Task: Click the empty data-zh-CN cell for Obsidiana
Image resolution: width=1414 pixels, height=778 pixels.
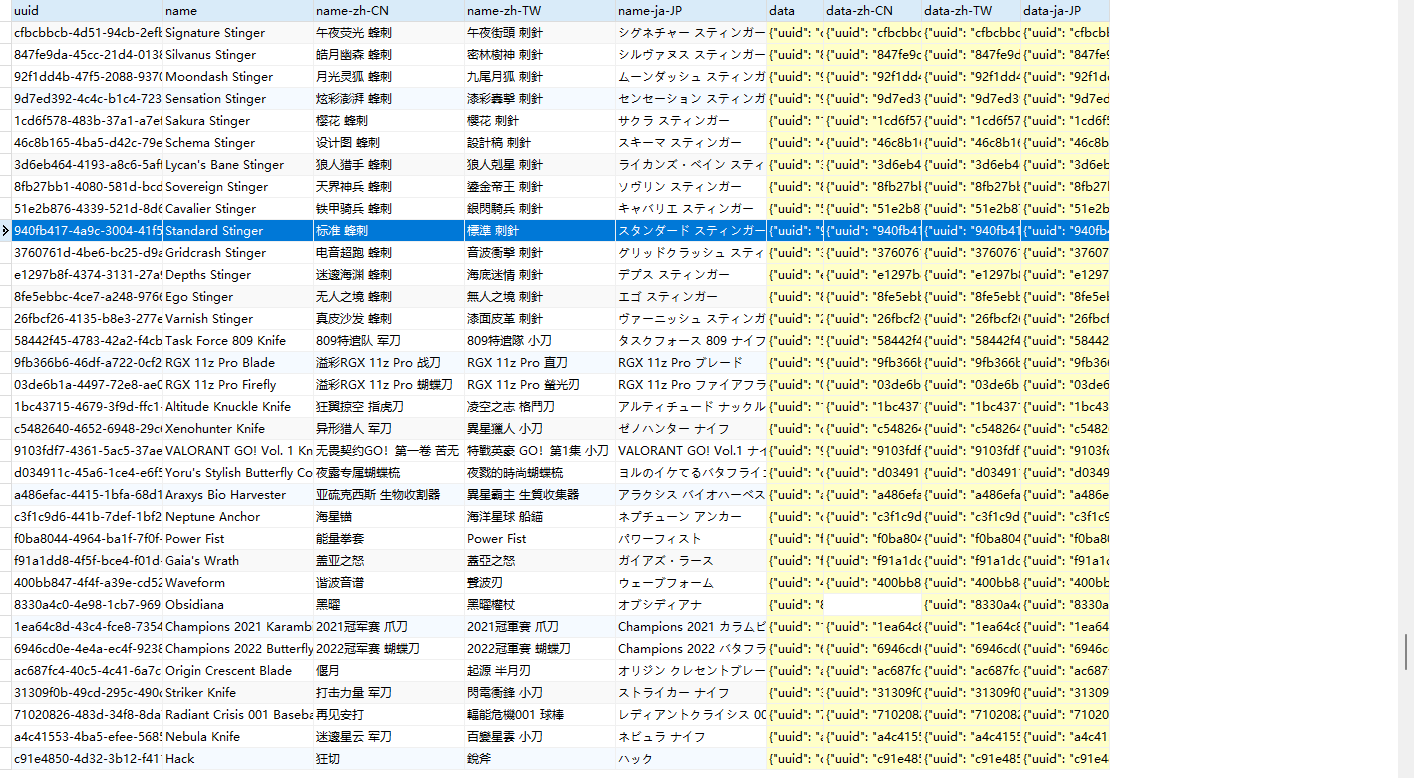Action: [x=872, y=605]
